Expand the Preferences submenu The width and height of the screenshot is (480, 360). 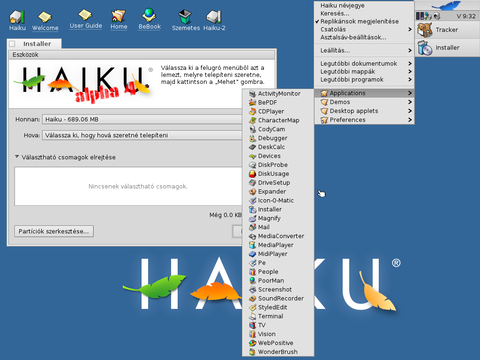point(364,120)
